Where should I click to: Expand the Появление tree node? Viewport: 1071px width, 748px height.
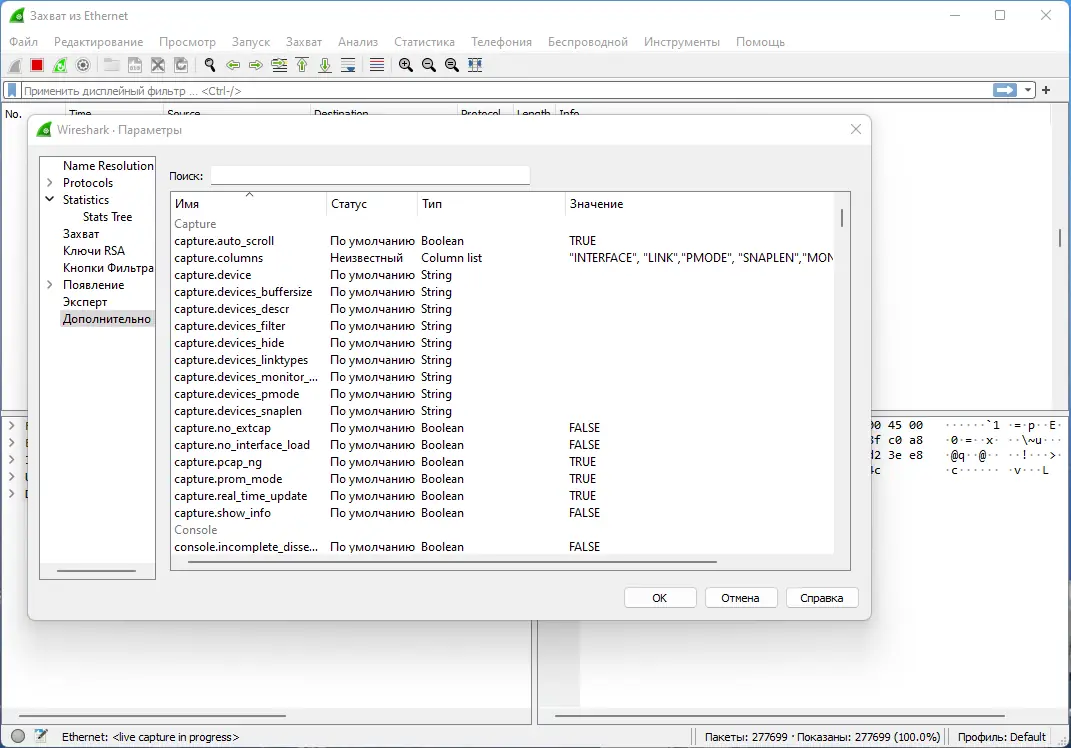pos(50,285)
